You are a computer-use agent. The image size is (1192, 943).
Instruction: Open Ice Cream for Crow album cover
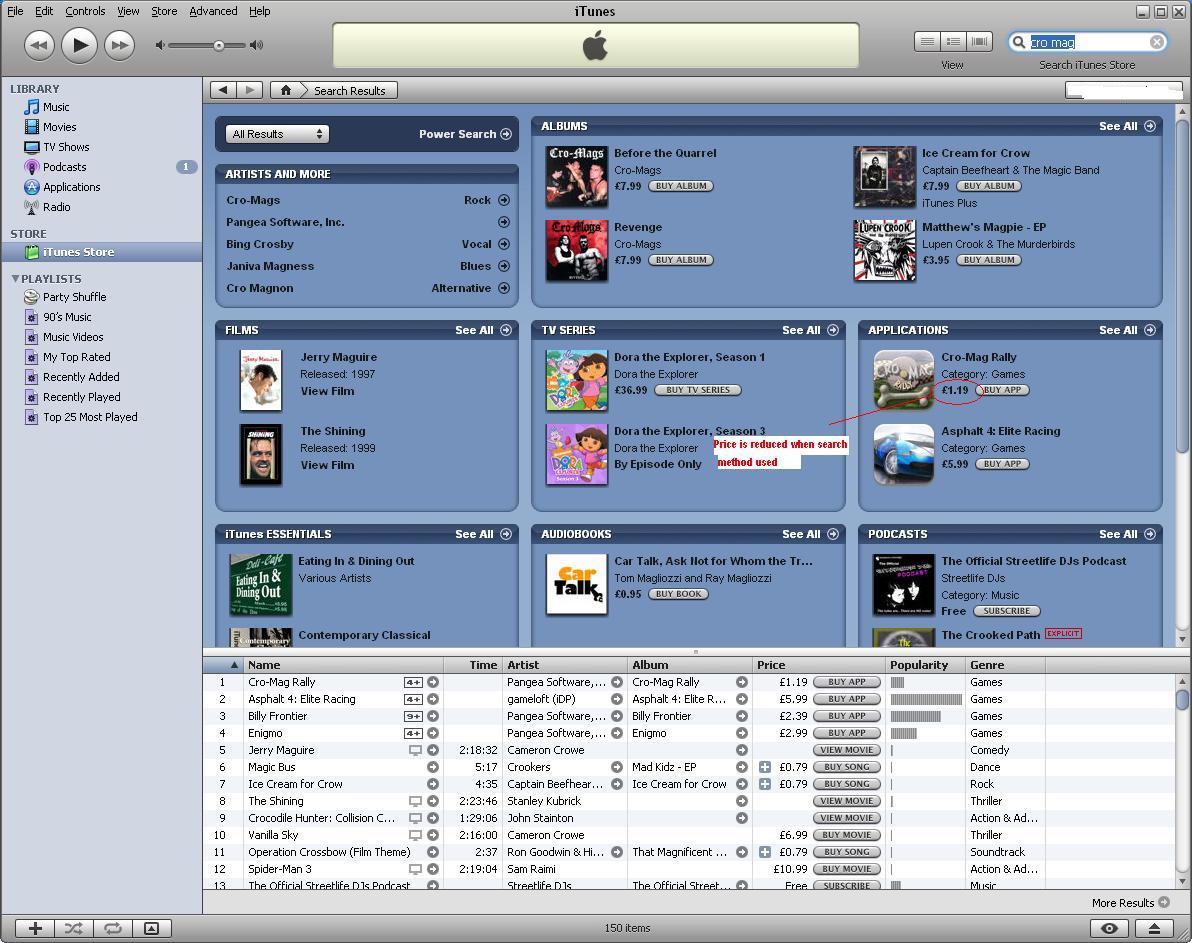[884, 177]
